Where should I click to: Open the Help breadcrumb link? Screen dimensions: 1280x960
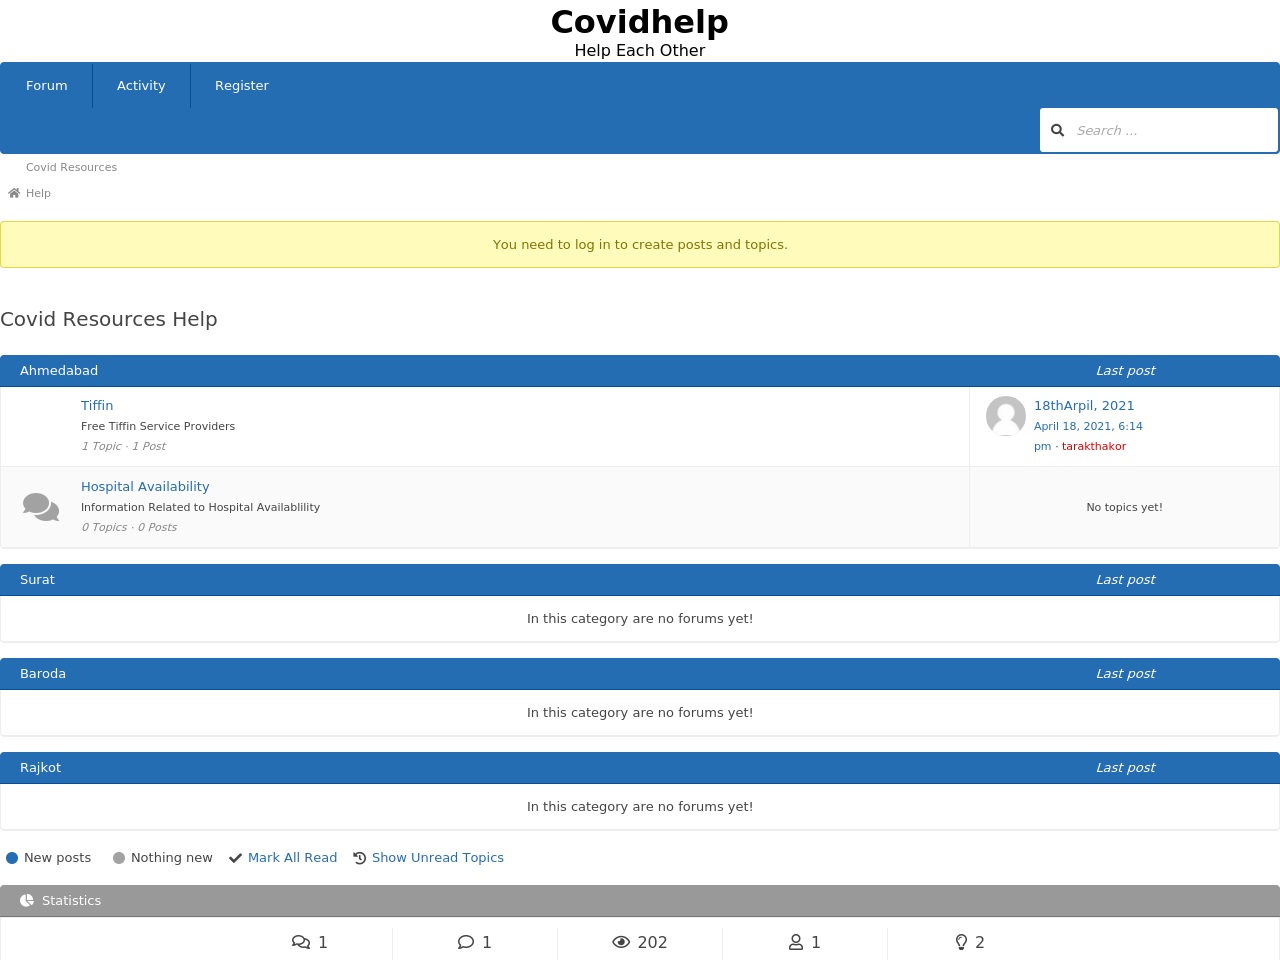[38, 193]
